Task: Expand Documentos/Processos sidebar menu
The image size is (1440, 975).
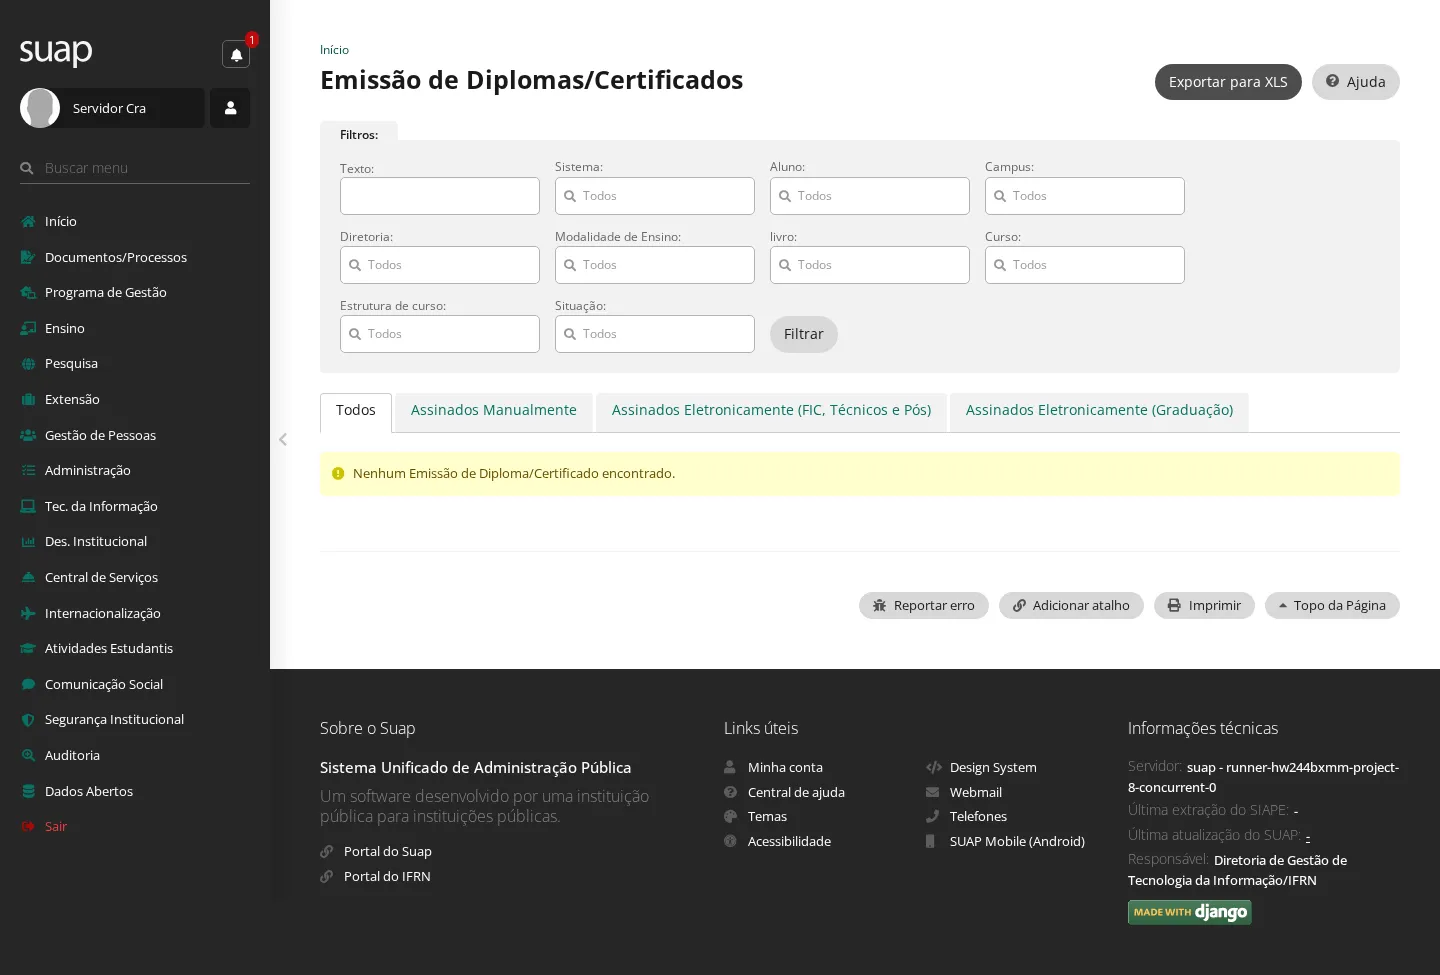Action: pyautogui.click(x=116, y=257)
